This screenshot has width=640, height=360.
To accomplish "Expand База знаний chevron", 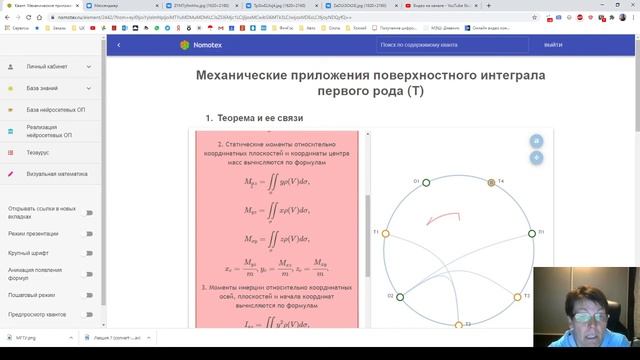I will [89, 88].
